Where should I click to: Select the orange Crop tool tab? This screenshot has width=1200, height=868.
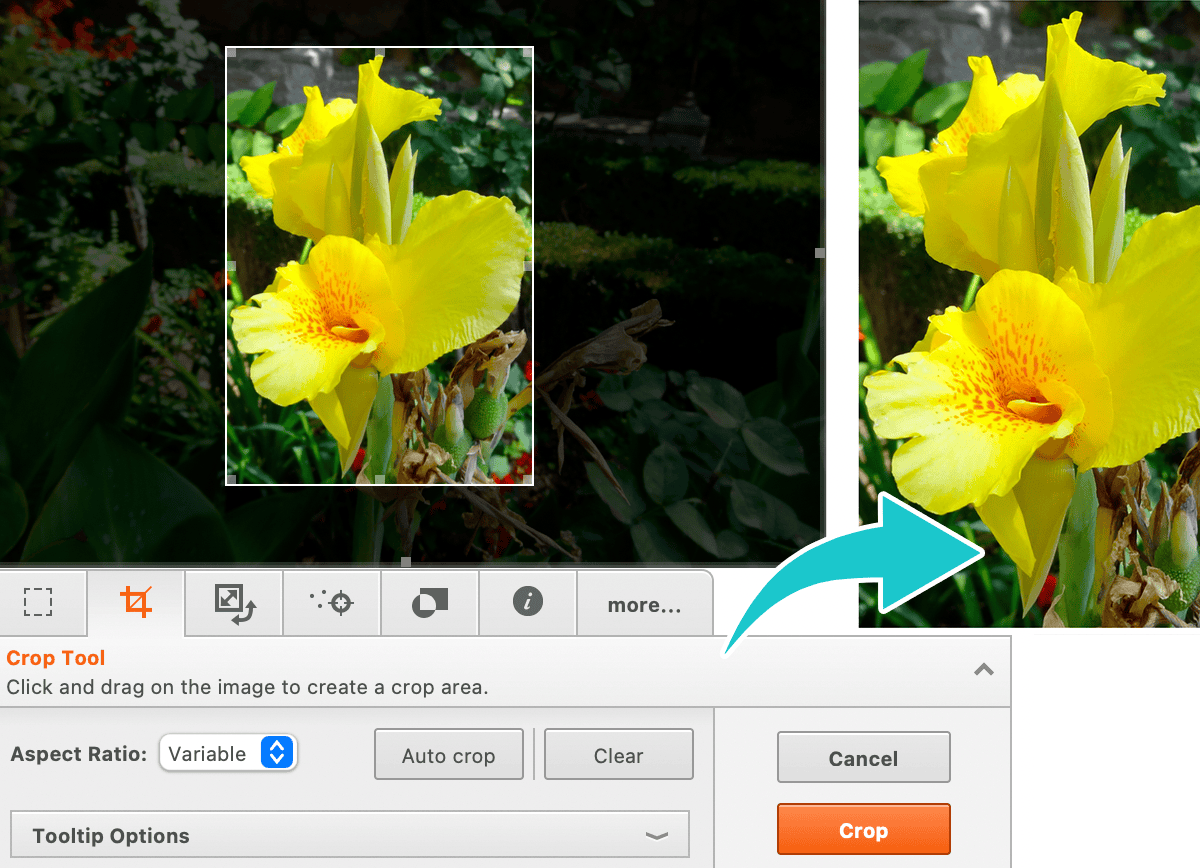[x=135, y=603]
